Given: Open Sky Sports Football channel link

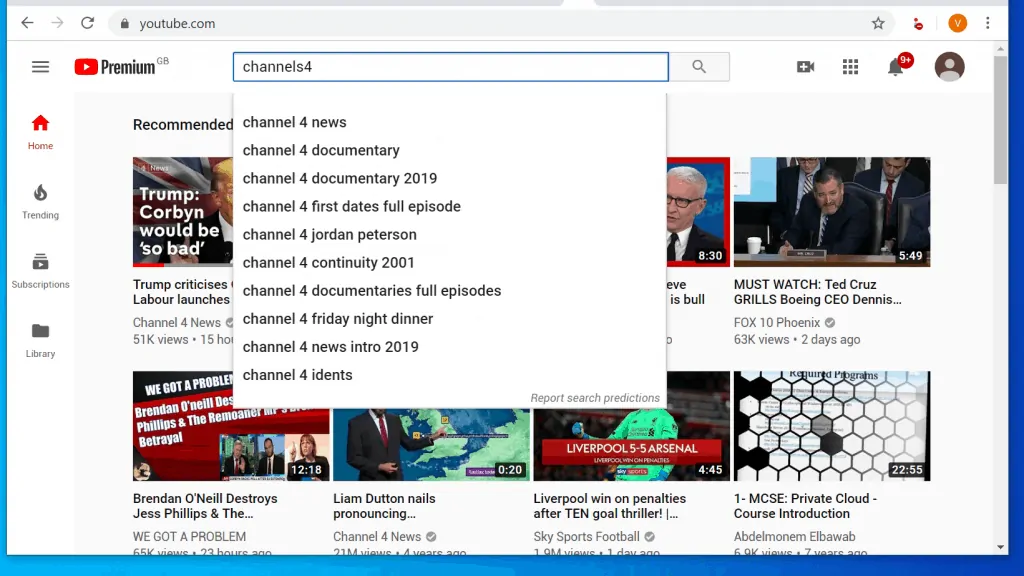Looking at the screenshot, I should click(586, 537).
